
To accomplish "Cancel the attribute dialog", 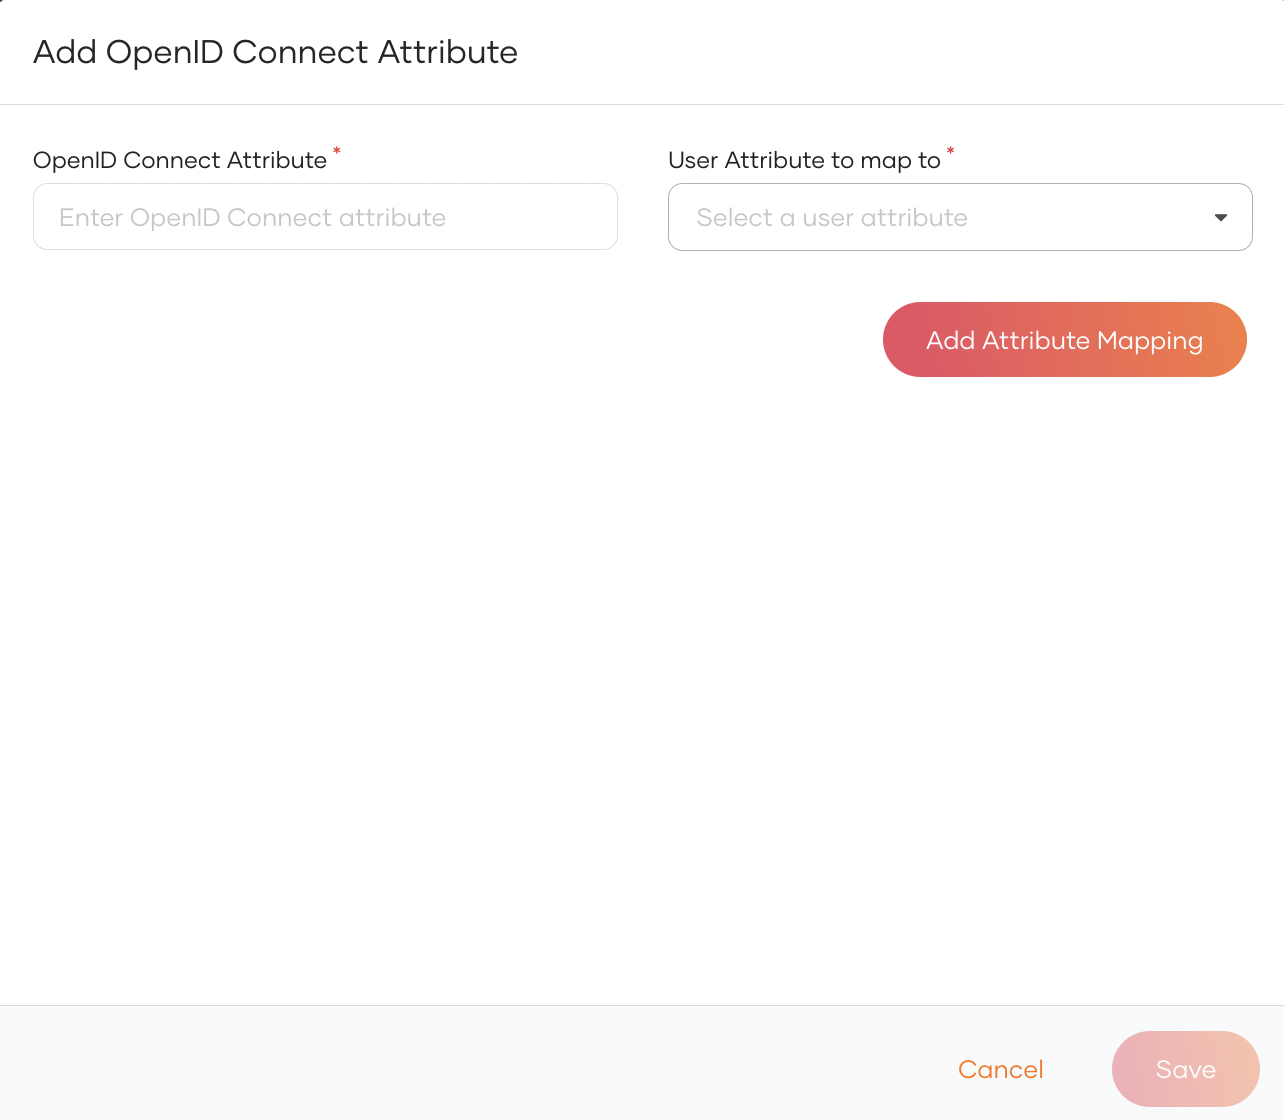I will point(1000,1069).
